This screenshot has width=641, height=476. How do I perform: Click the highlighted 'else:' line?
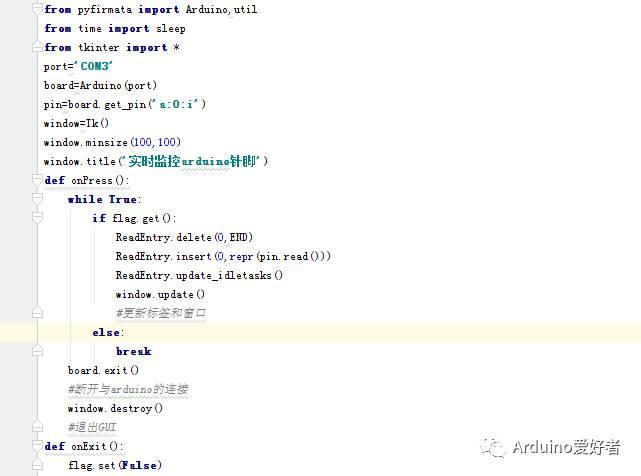[108, 332]
